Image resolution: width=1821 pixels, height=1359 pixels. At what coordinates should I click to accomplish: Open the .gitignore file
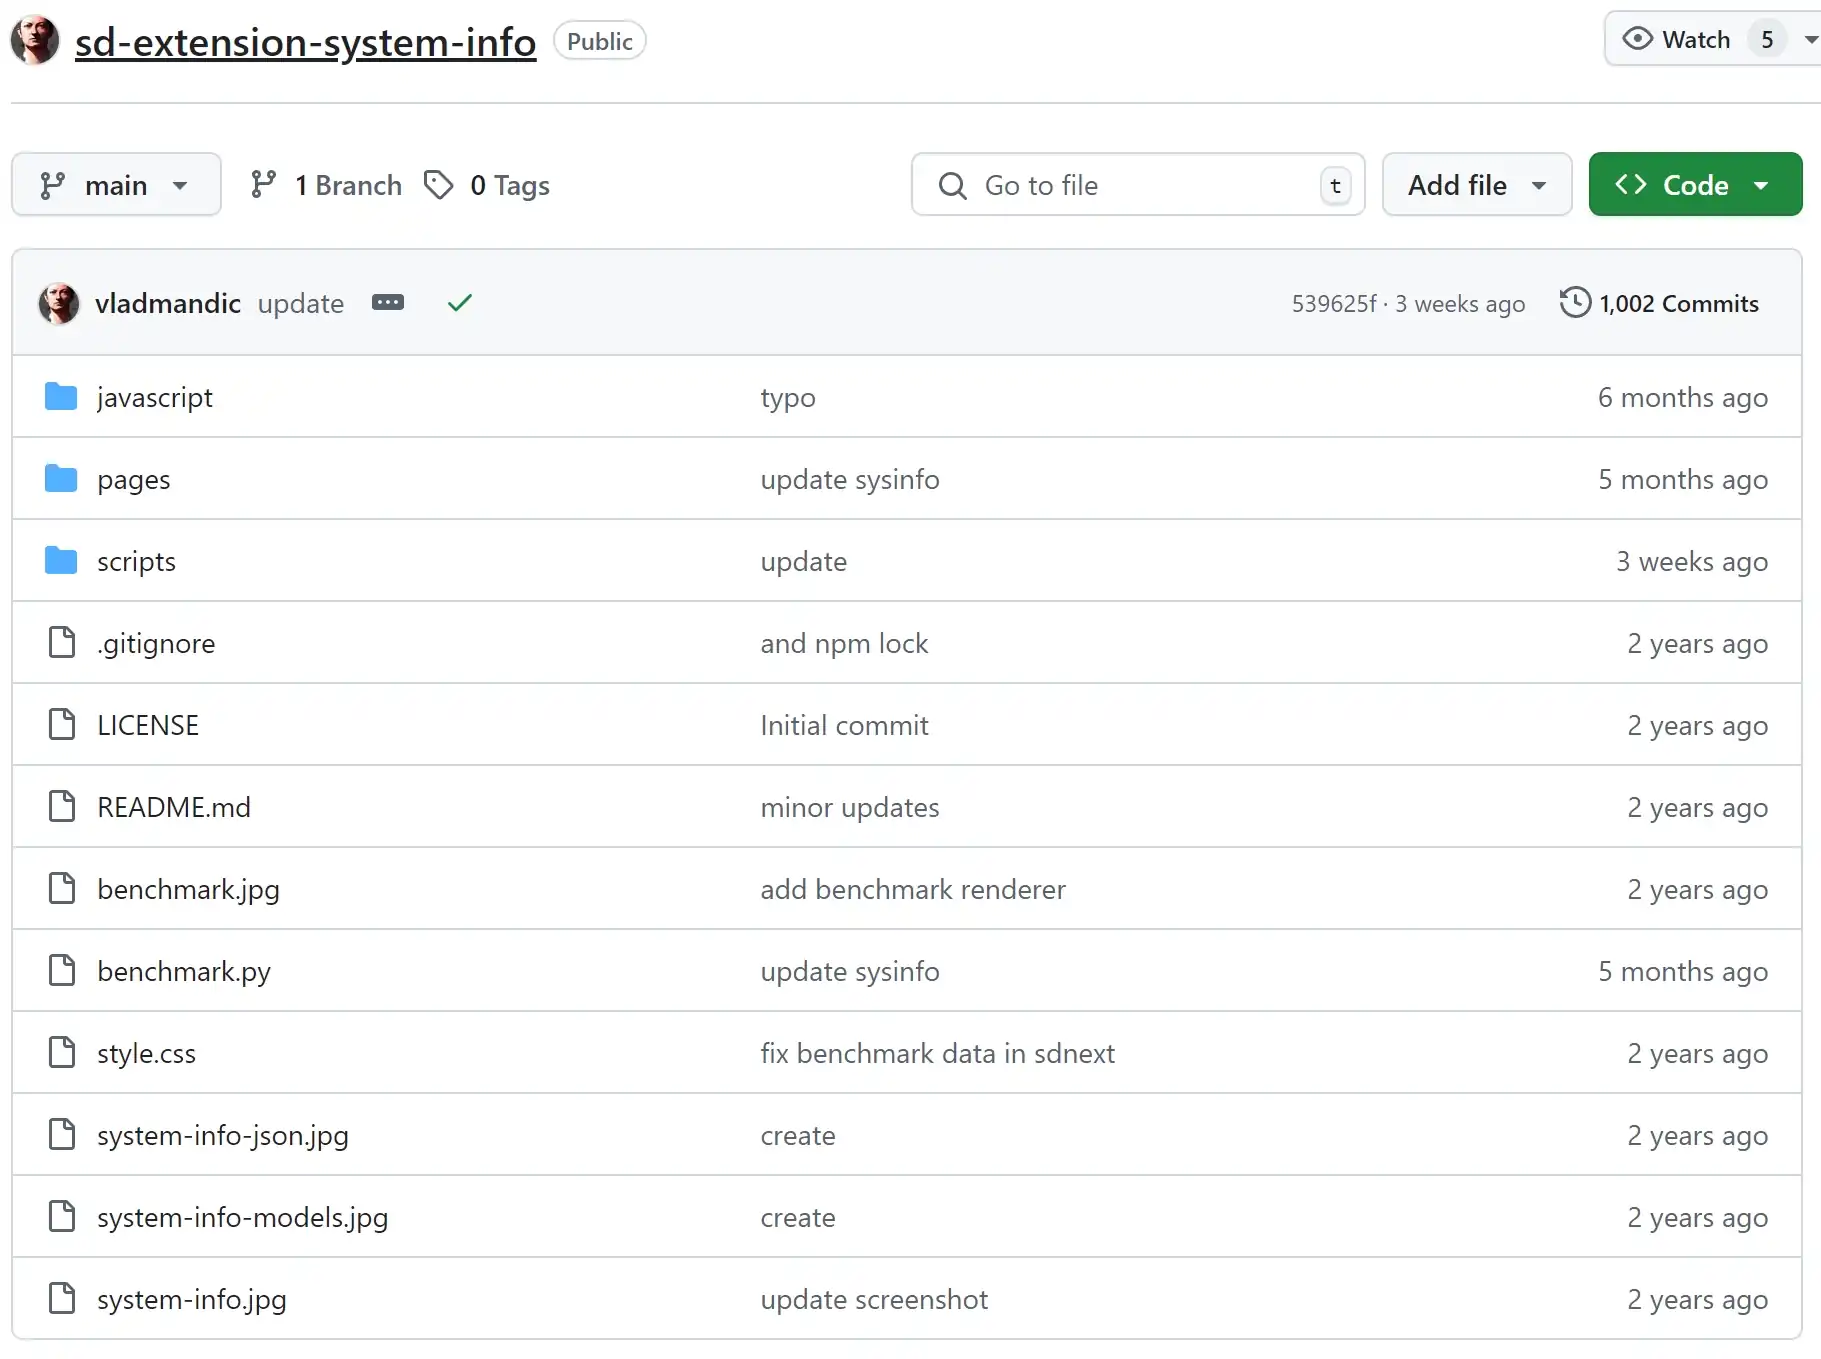click(x=156, y=643)
